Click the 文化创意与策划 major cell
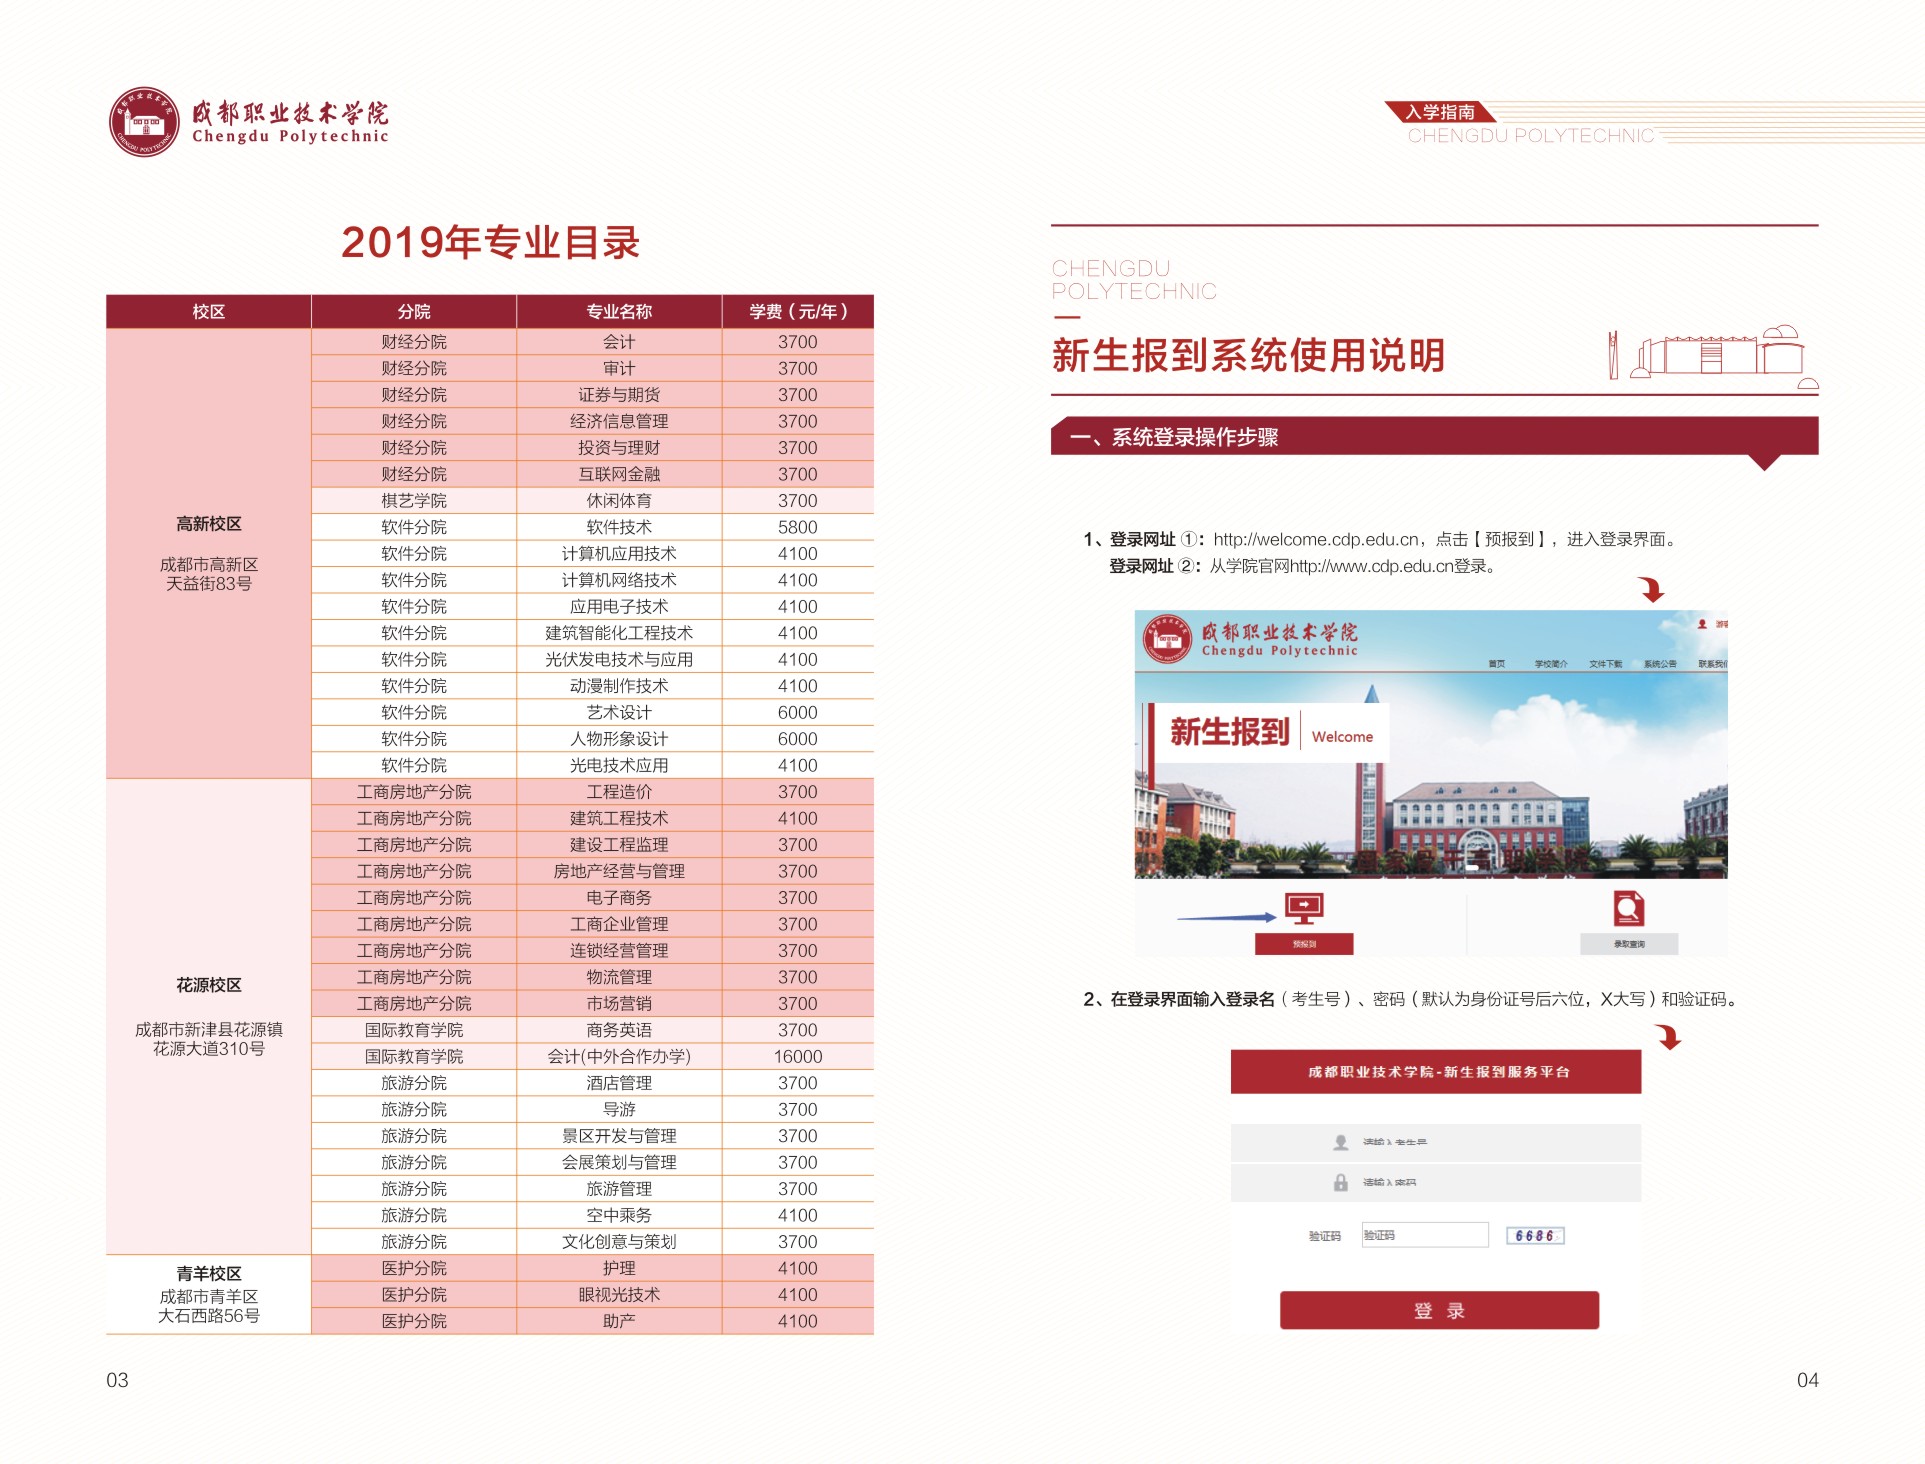This screenshot has height=1464, width=1925. coord(619,1241)
